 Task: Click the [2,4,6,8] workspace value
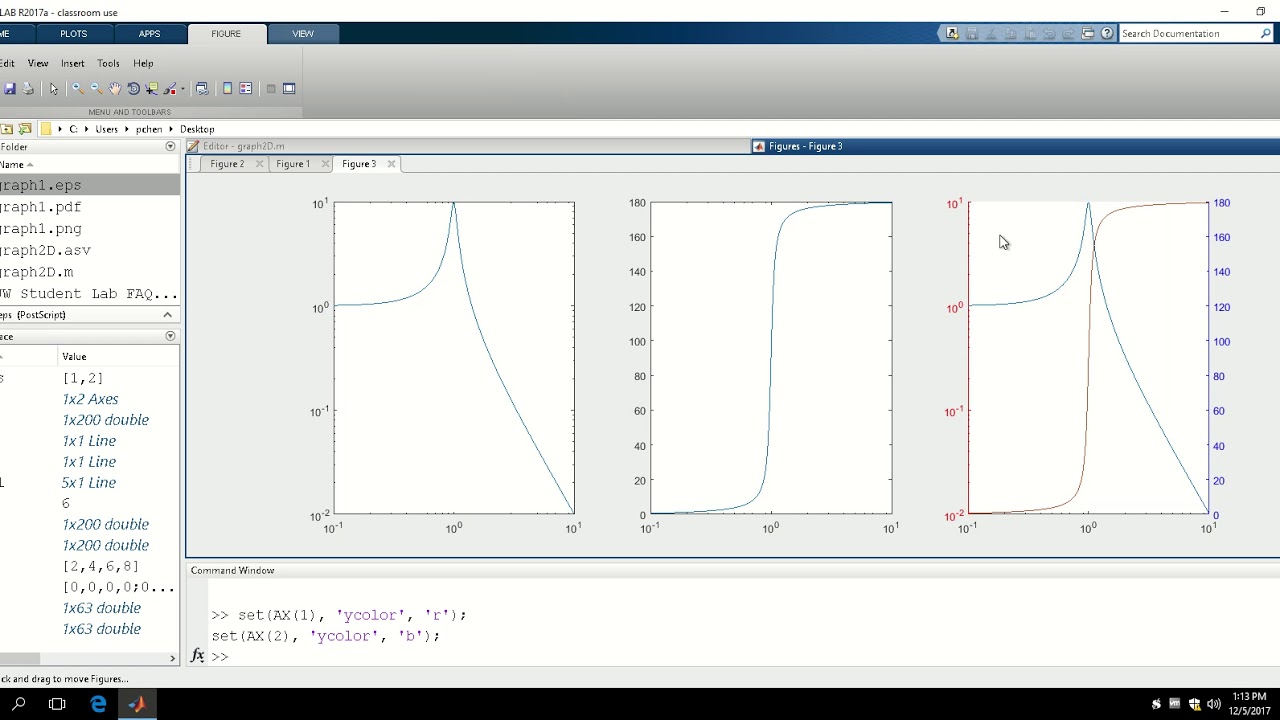click(100, 566)
